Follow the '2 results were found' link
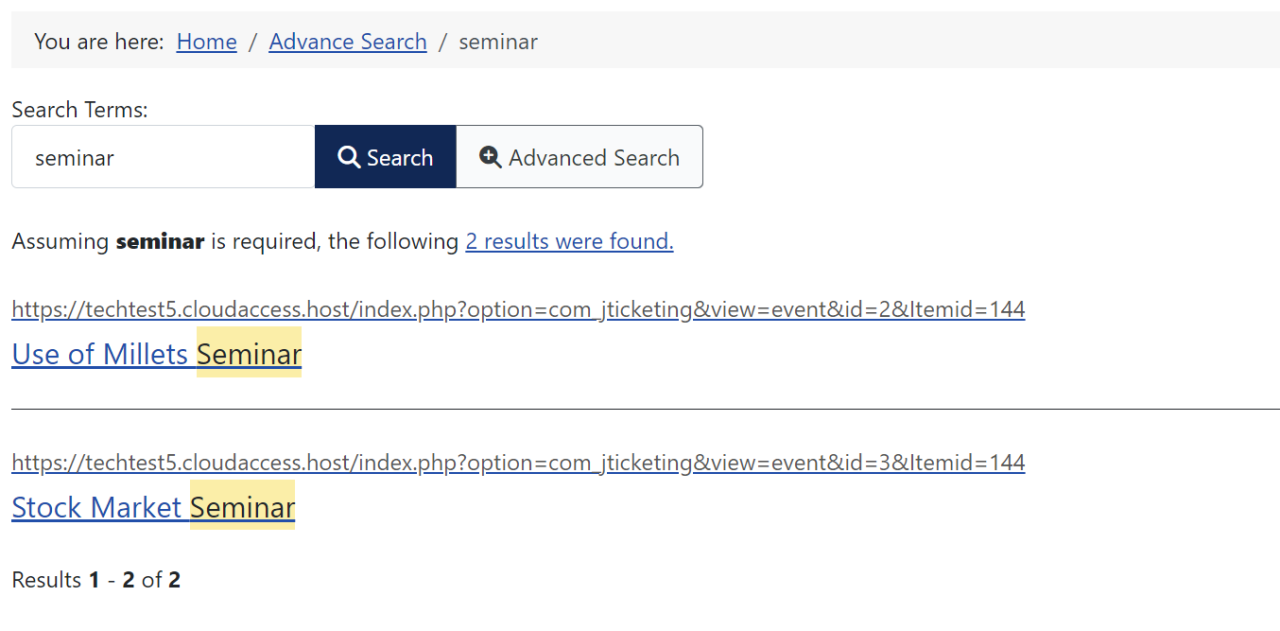The height and width of the screenshot is (631, 1280). click(569, 242)
